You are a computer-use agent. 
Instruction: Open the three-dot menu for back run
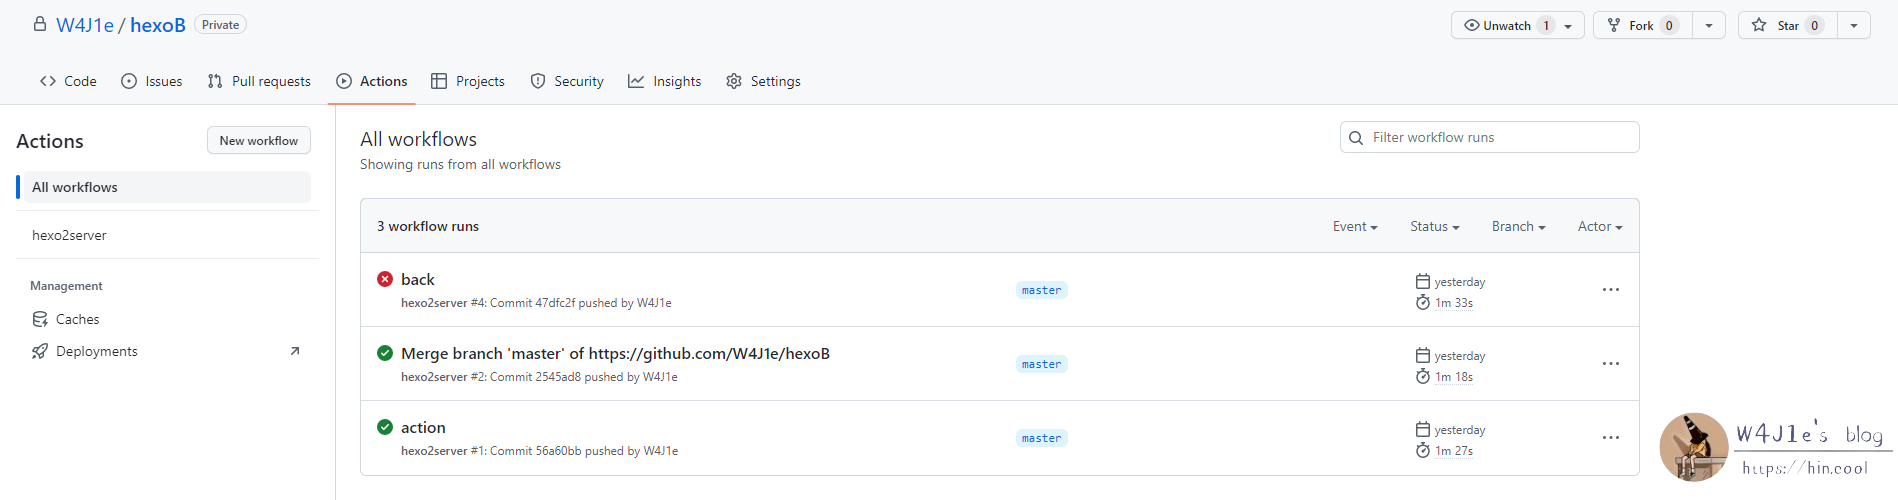coord(1610,290)
